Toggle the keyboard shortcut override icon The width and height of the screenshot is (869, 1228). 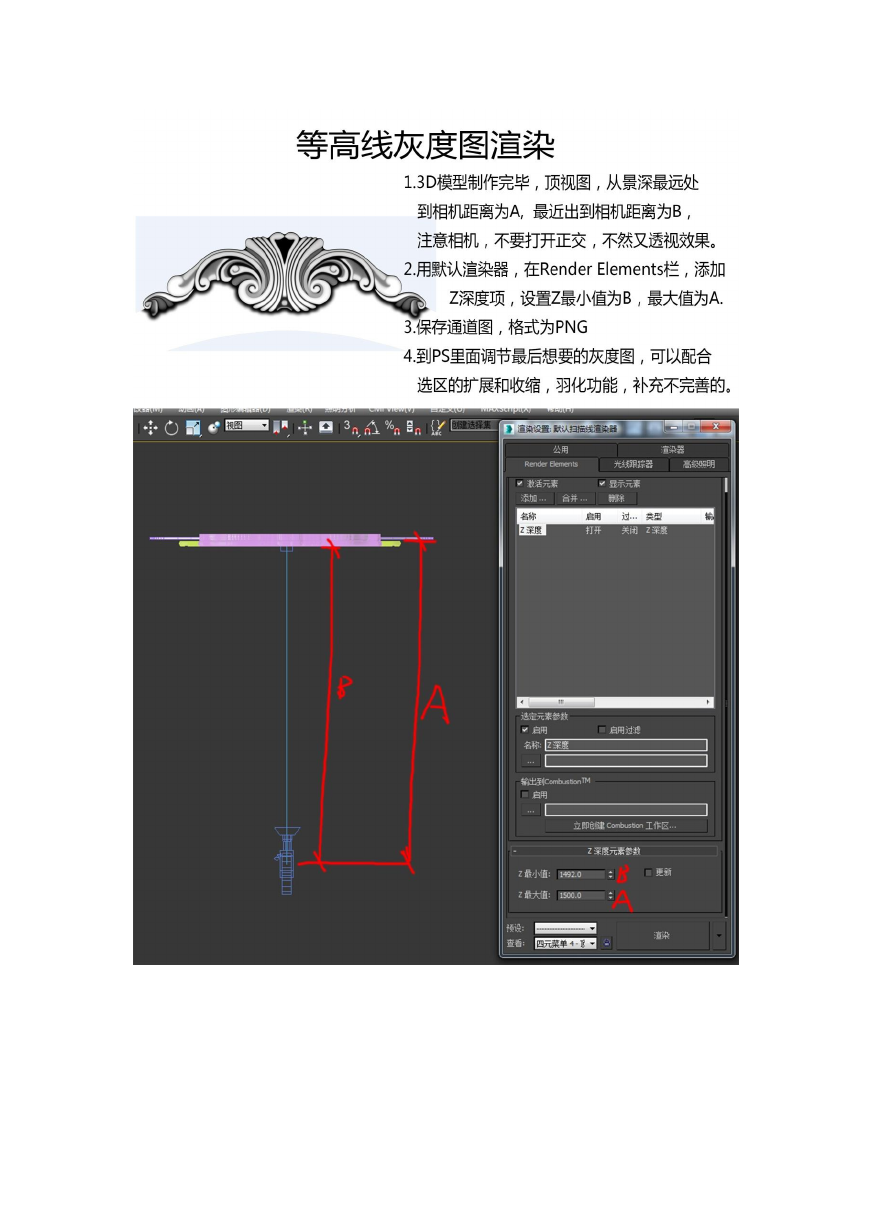click(x=326, y=428)
